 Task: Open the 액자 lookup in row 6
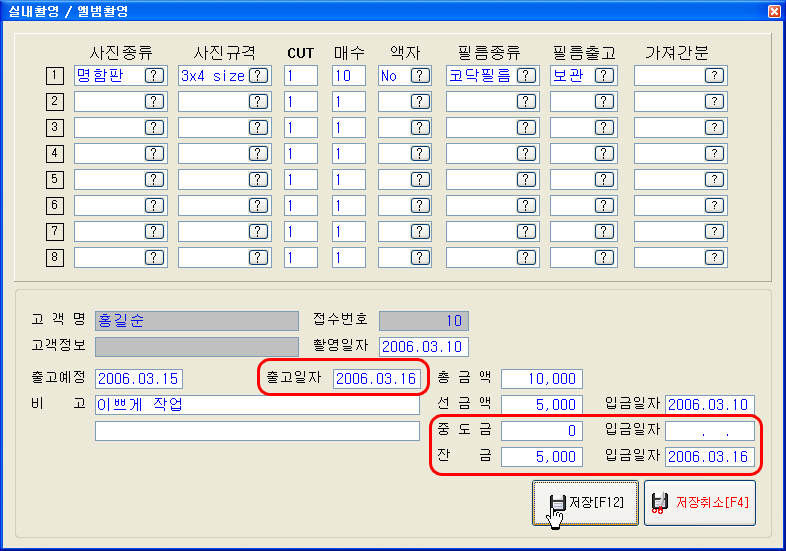(x=420, y=206)
